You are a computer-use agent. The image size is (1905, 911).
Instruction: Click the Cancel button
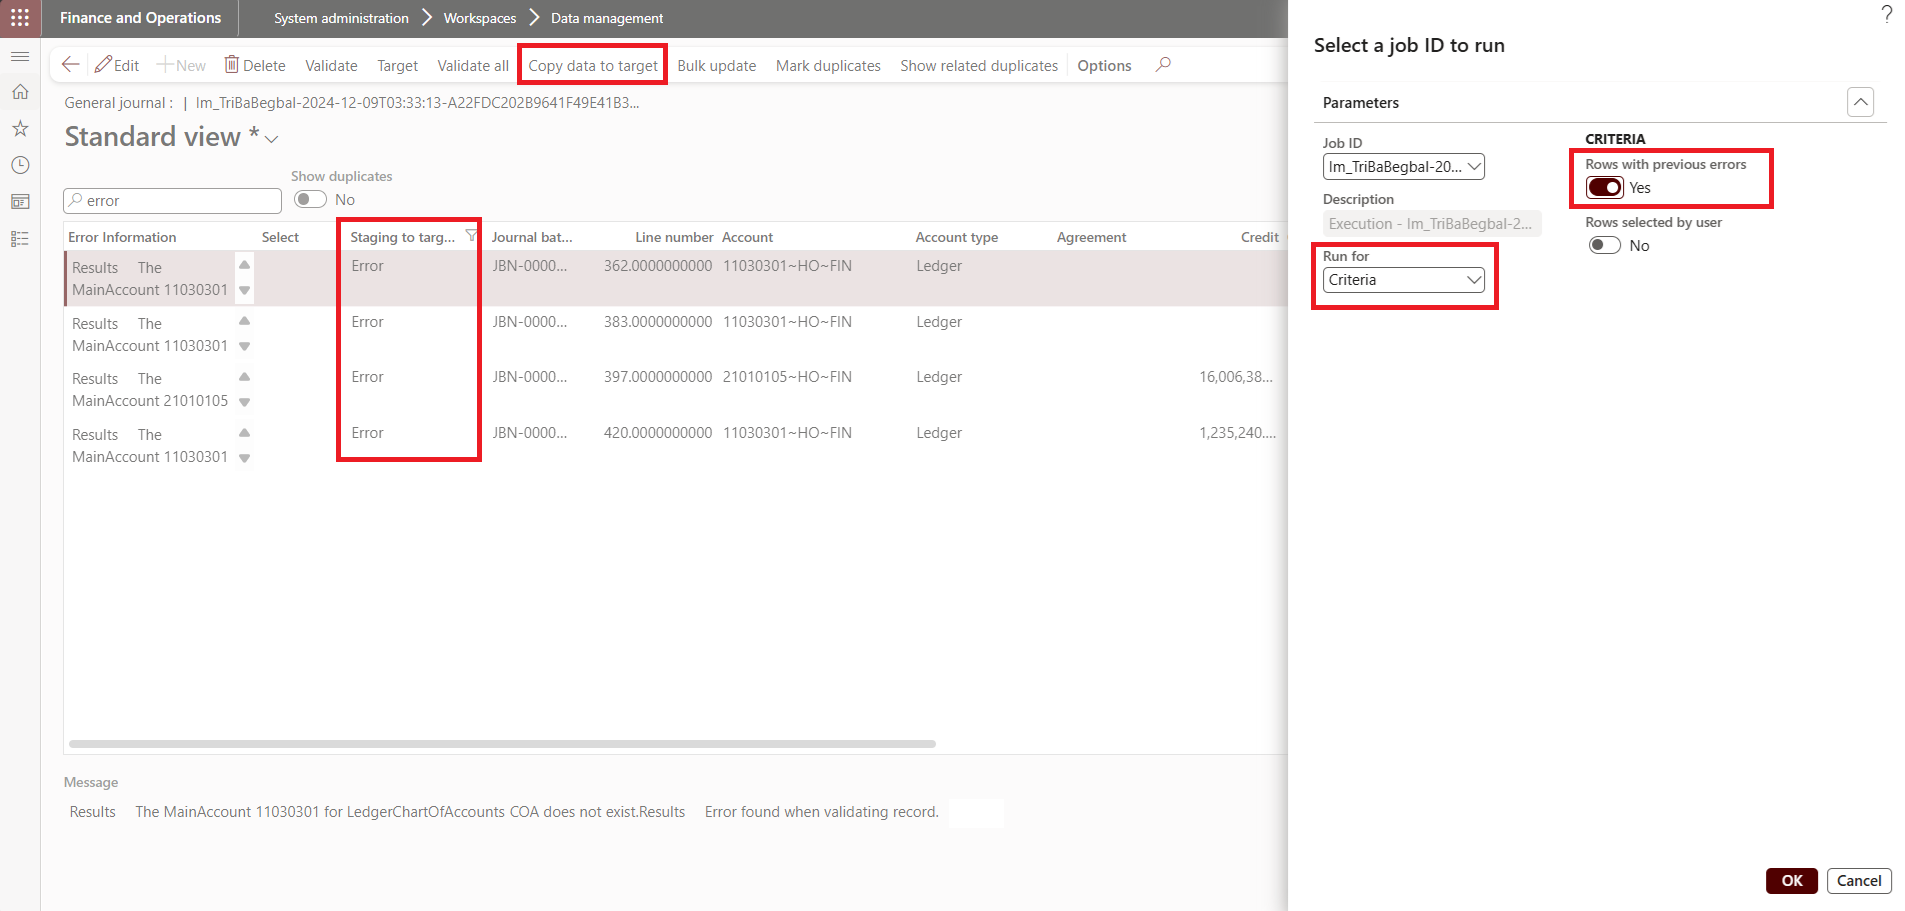coord(1859,881)
